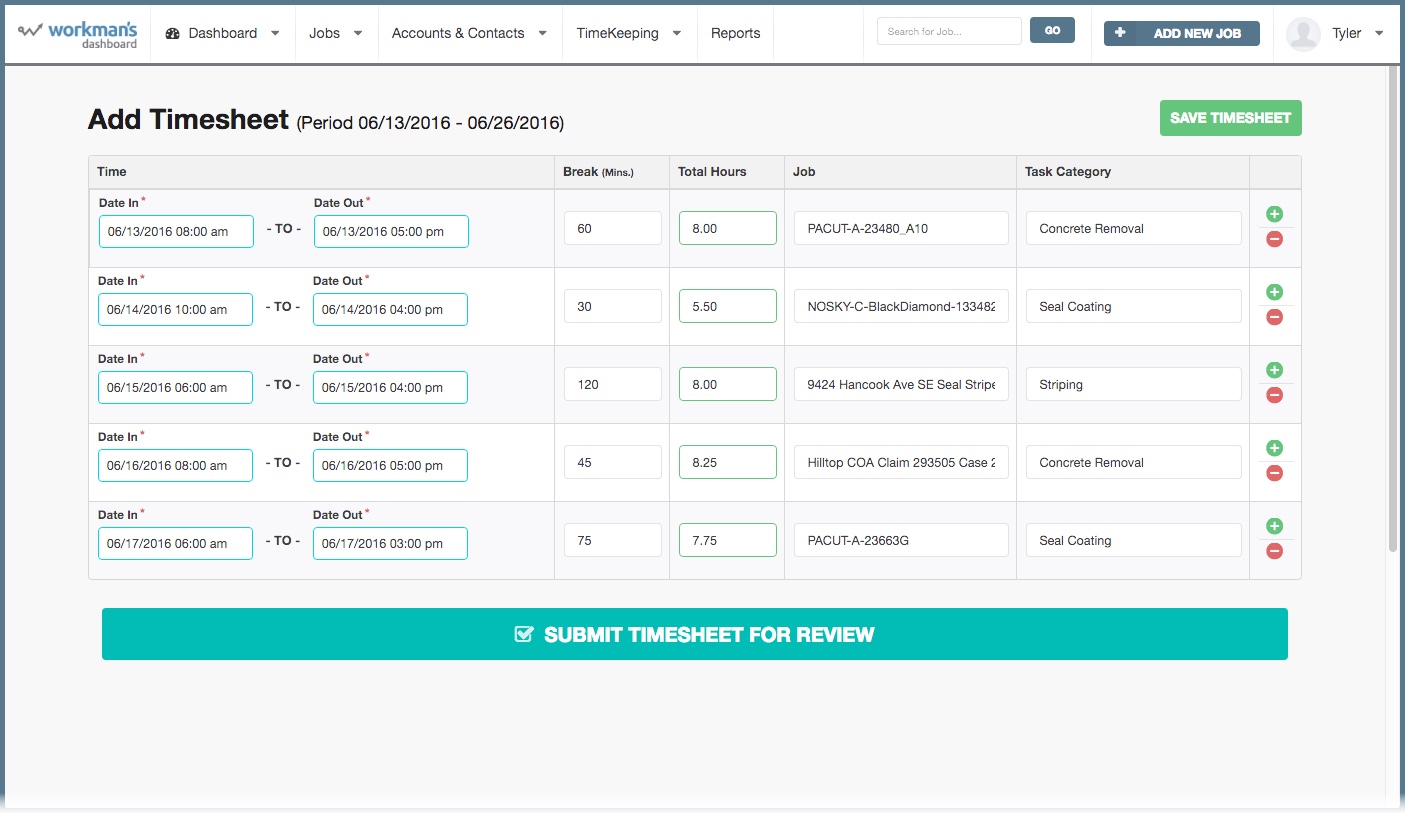Select job field PACUT-A-23480_A10
1405x813 pixels.
(x=901, y=228)
